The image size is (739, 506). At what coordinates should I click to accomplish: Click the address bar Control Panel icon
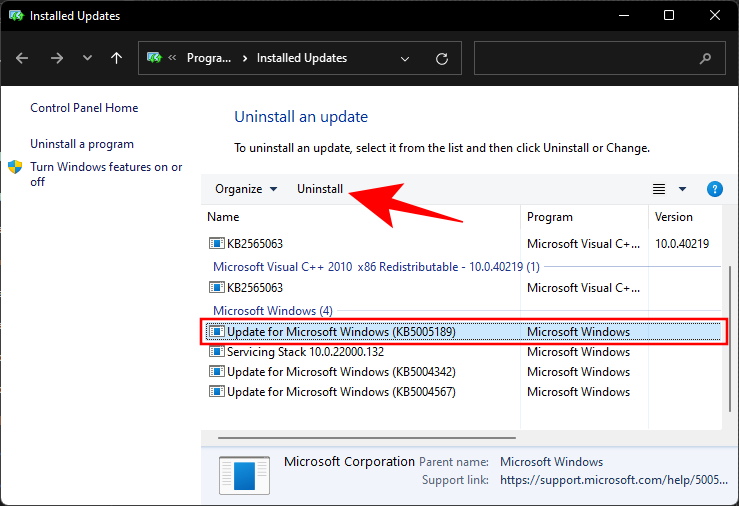155,58
